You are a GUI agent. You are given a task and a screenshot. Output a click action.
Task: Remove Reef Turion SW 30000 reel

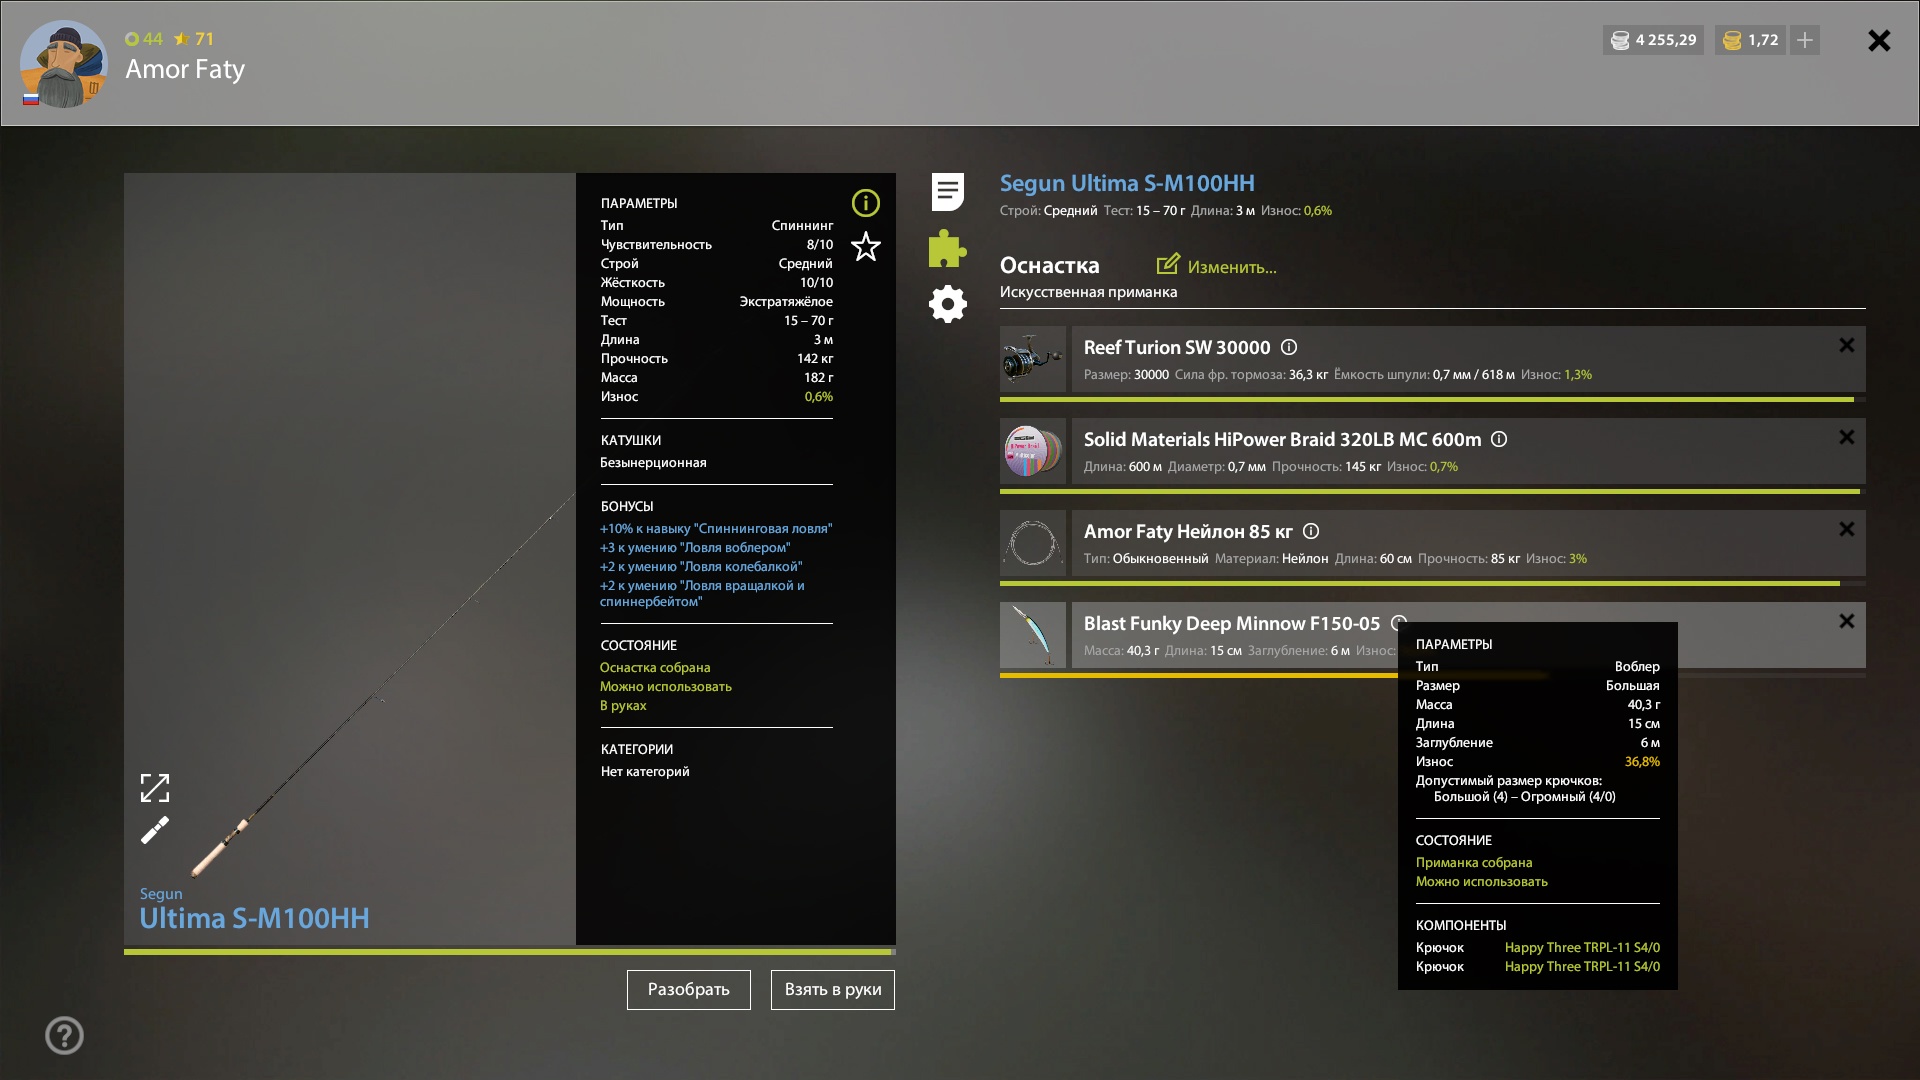[x=1847, y=345]
